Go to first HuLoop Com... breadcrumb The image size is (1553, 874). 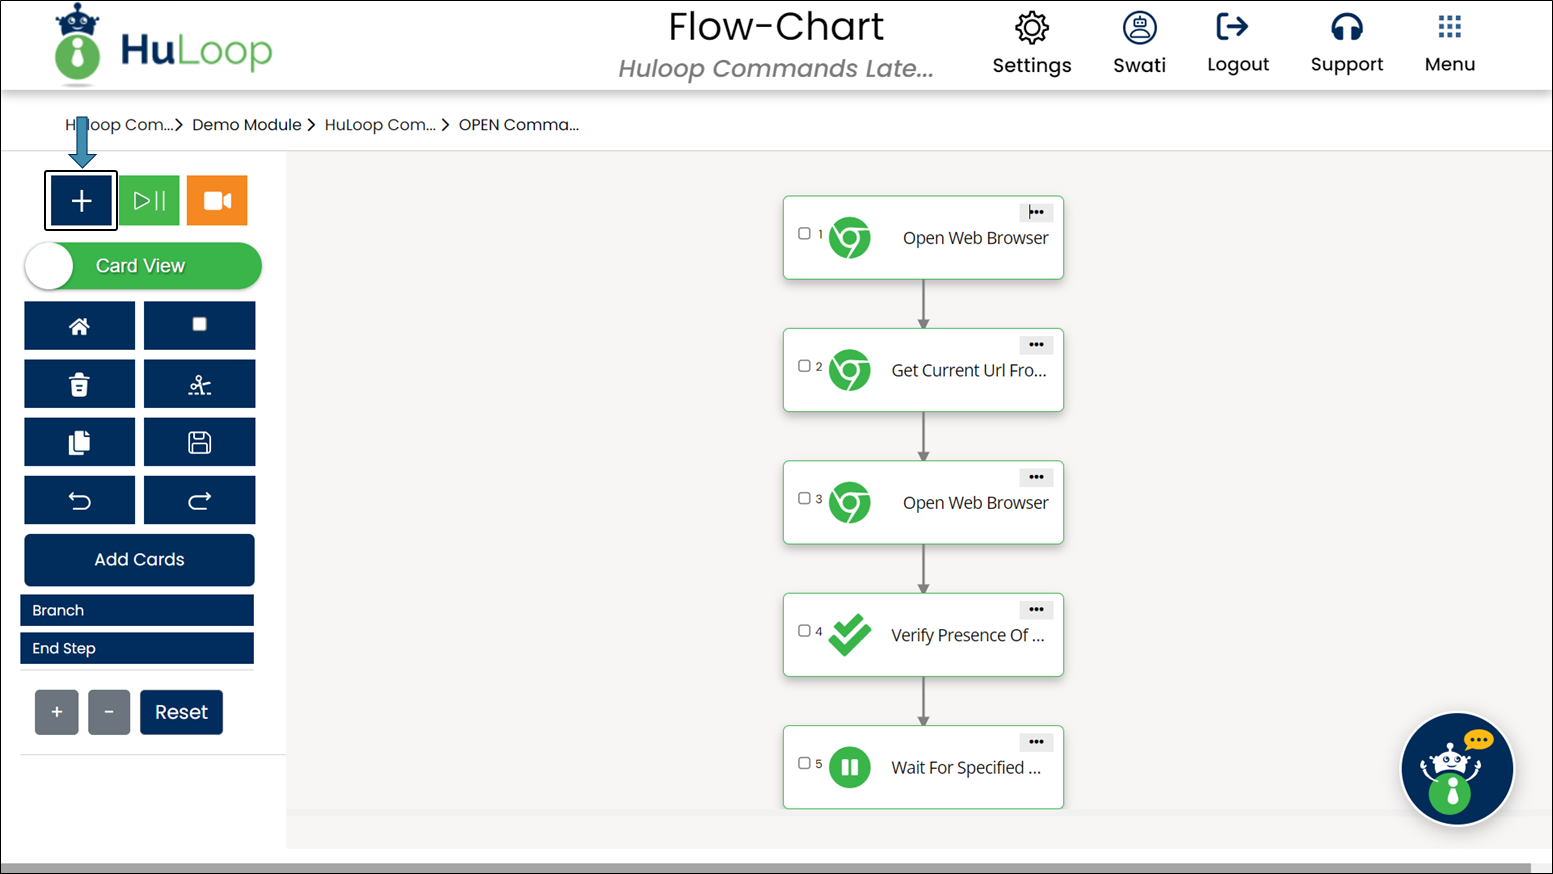pos(118,125)
